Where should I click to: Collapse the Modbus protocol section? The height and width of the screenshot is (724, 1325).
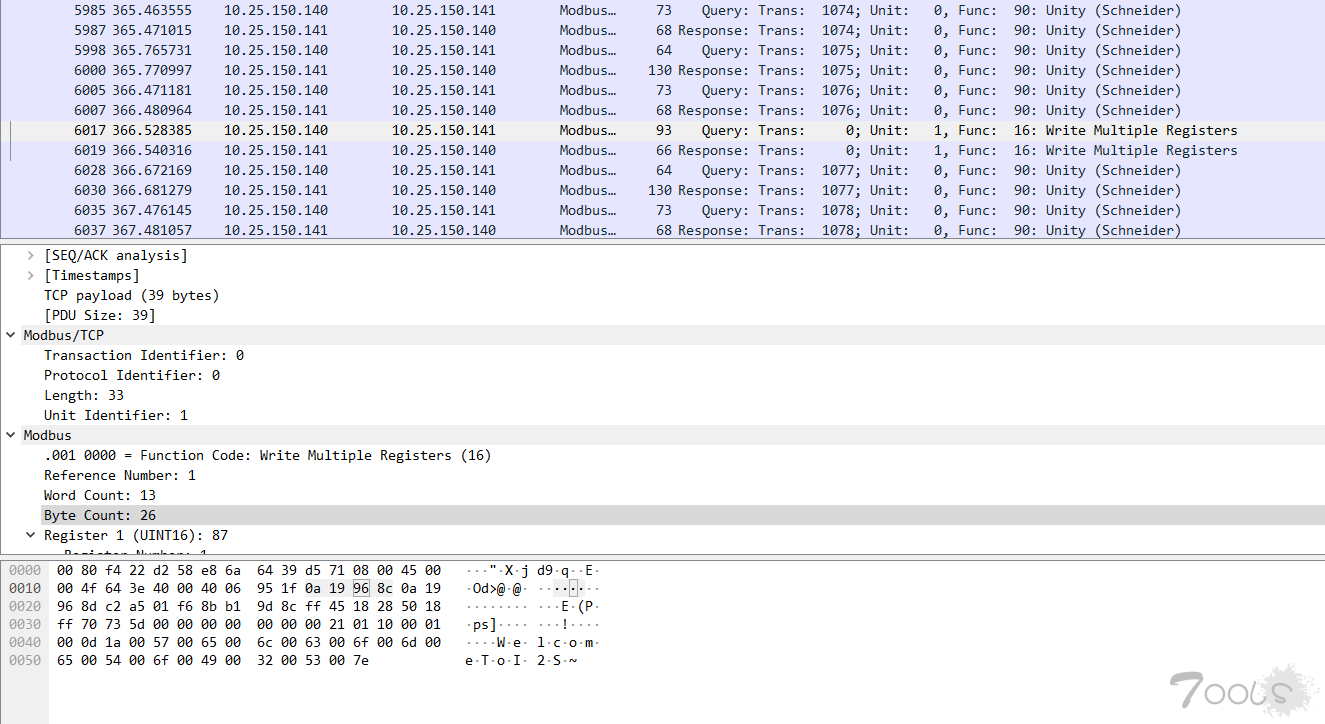pyautogui.click(x=11, y=435)
